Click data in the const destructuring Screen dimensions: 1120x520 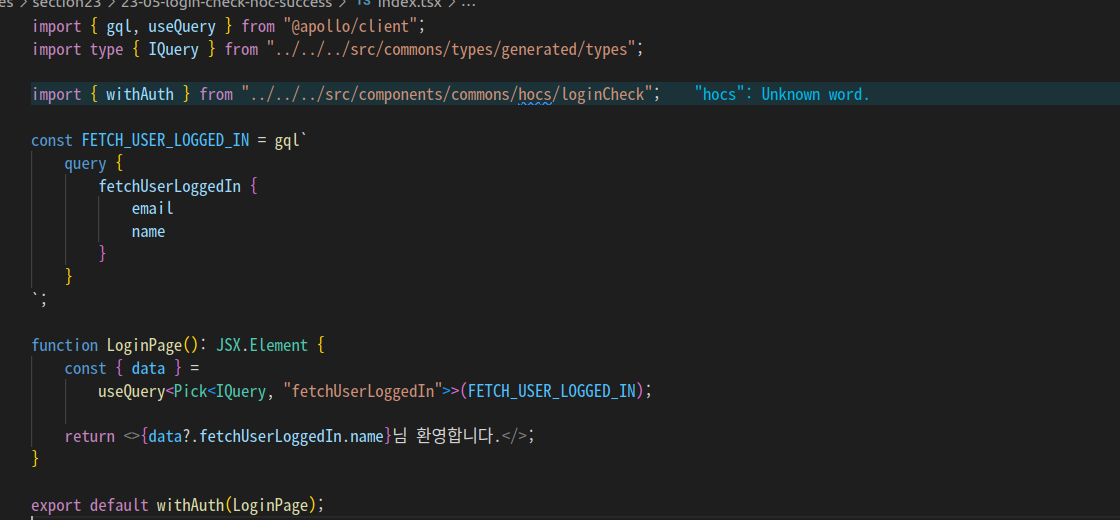pos(148,369)
